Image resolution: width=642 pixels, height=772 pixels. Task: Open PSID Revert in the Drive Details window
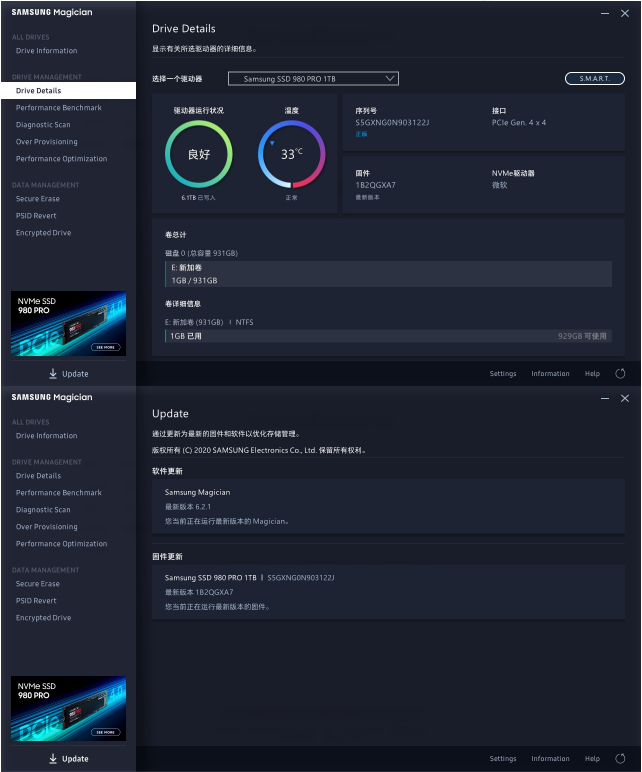36,216
